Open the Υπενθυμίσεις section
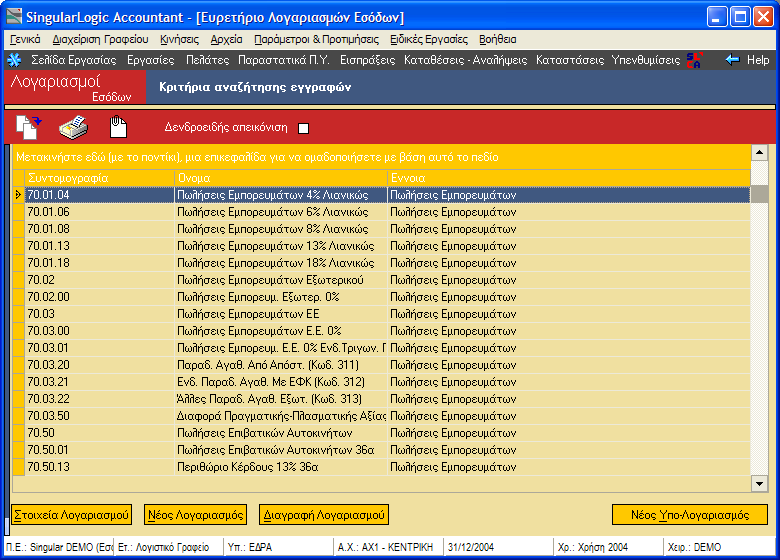780x560 pixels. (646, 60)
